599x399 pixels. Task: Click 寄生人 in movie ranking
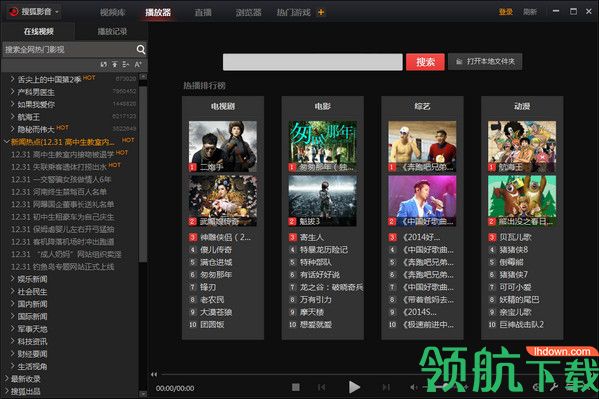coord(312,237)
